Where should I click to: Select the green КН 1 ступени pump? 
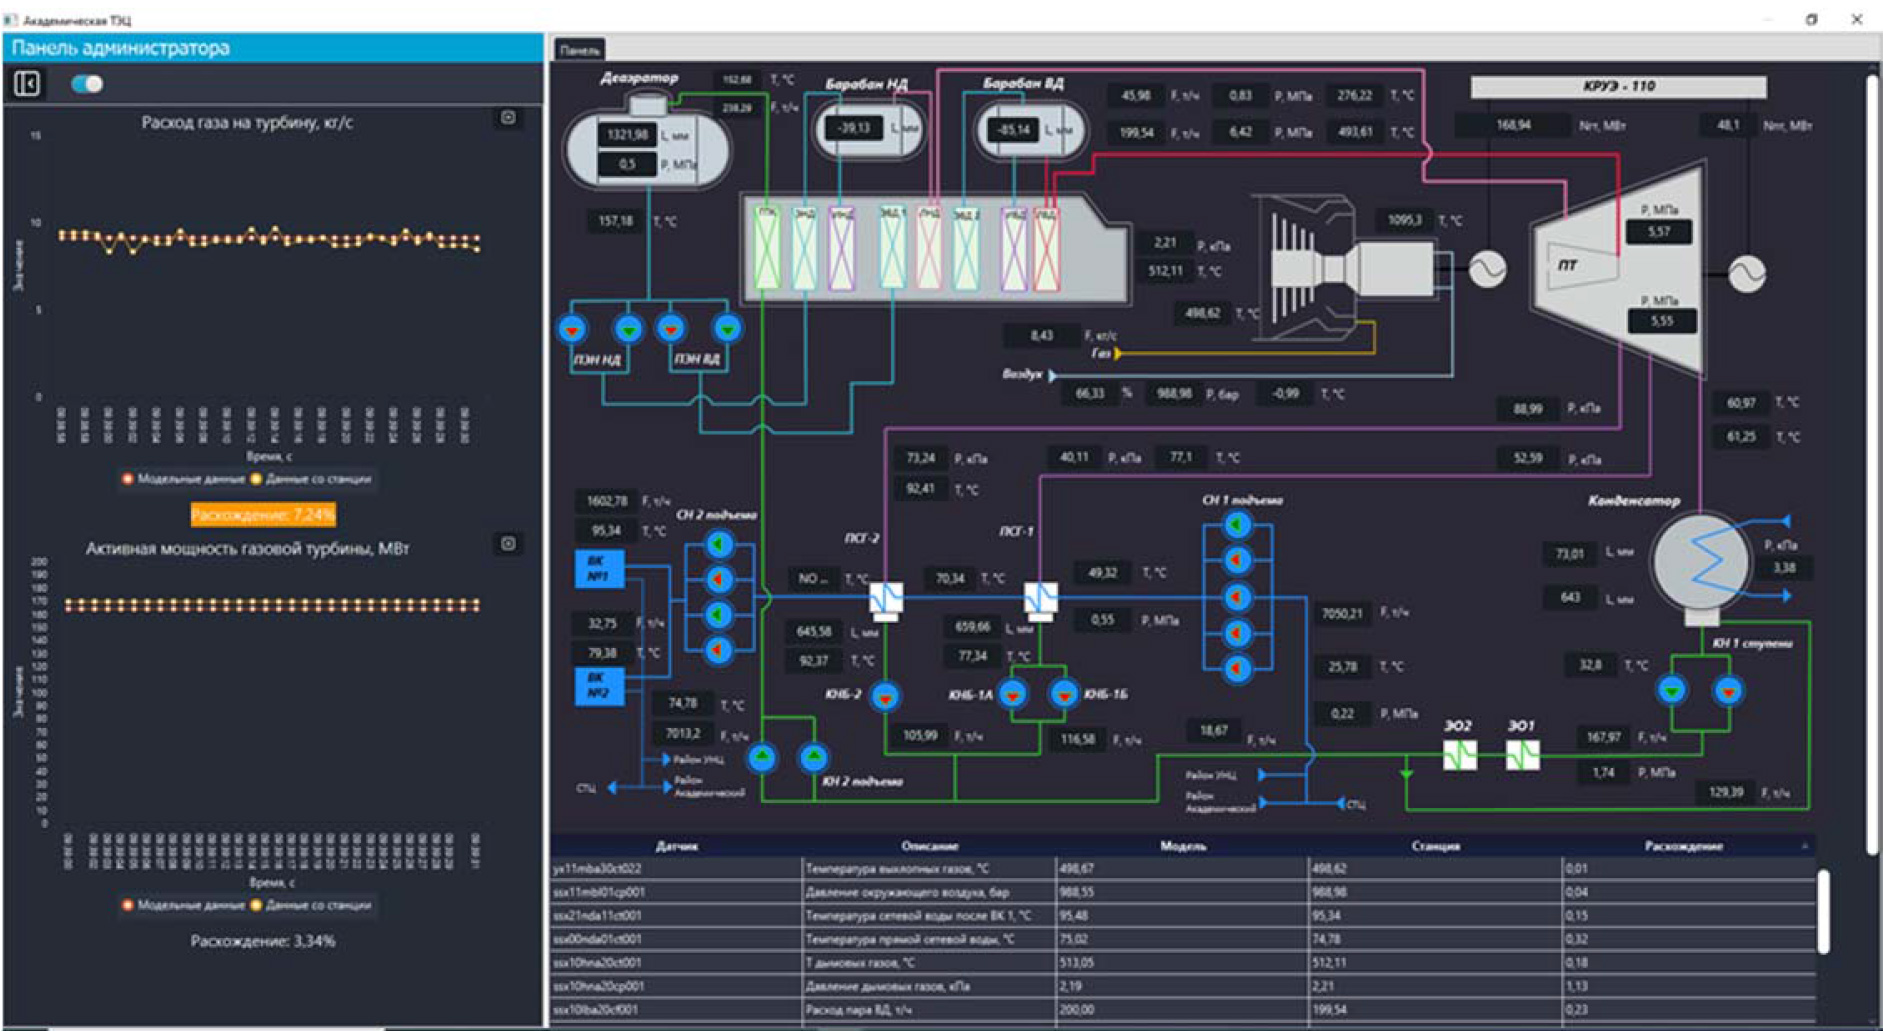tap(1672, 690)
